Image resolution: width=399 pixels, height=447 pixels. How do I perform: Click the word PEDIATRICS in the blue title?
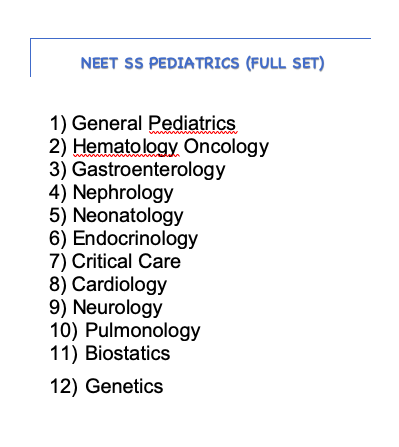point(194,63)
